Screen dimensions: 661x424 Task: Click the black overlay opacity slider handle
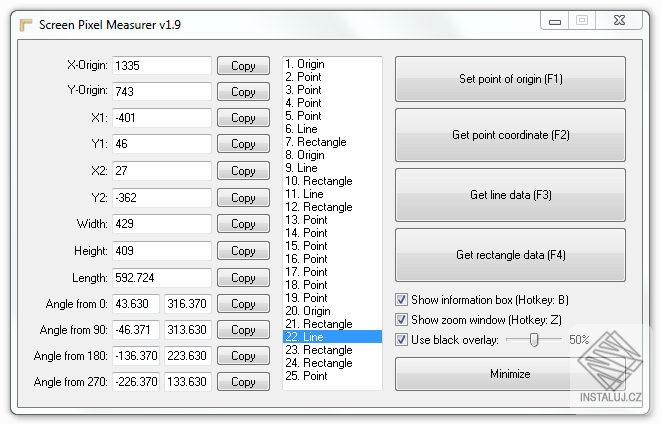[x=534, y=339]
